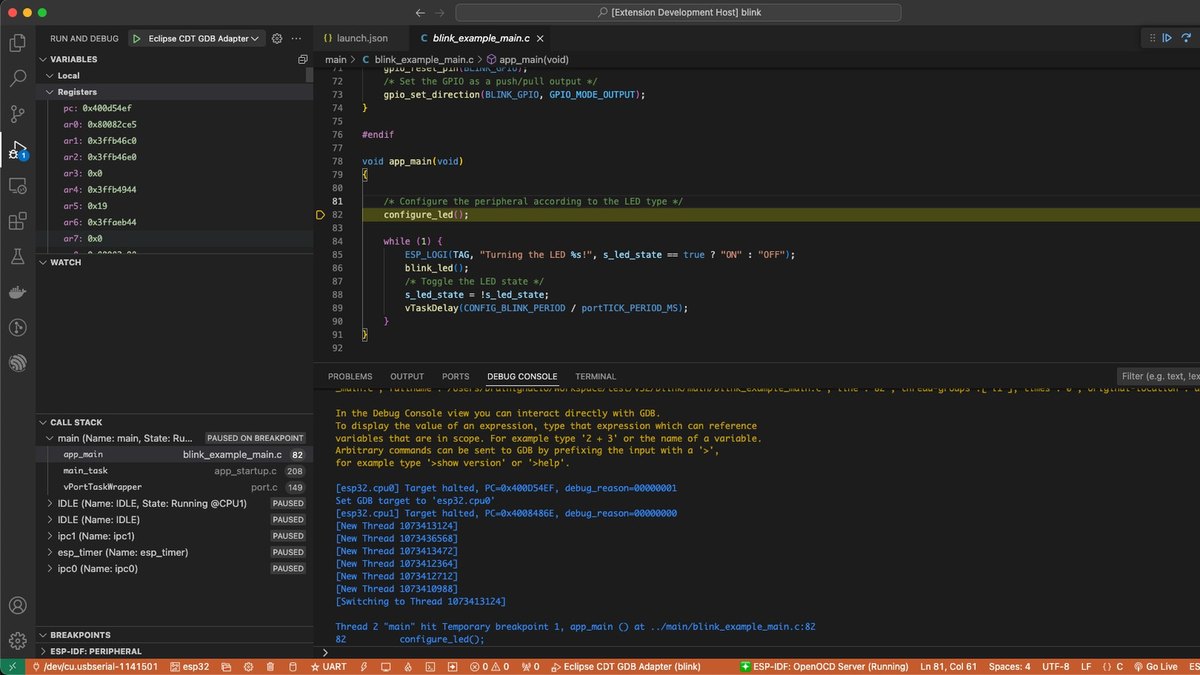Click the breakpoint marker at line 82
Image resolution: width=1200 pixels, height=675 pixels.
tap(320, 214)
